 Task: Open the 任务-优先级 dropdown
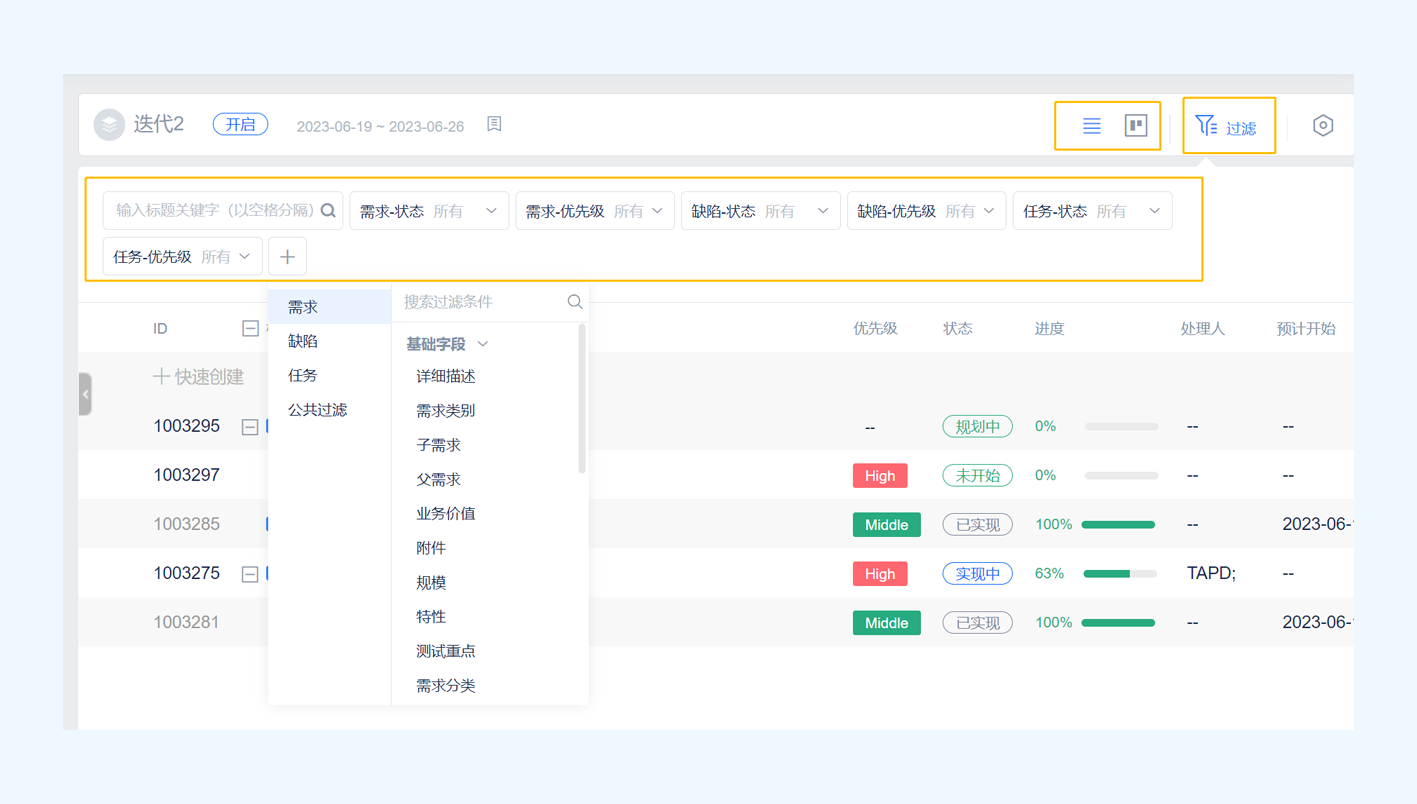[x=183, y=257]
